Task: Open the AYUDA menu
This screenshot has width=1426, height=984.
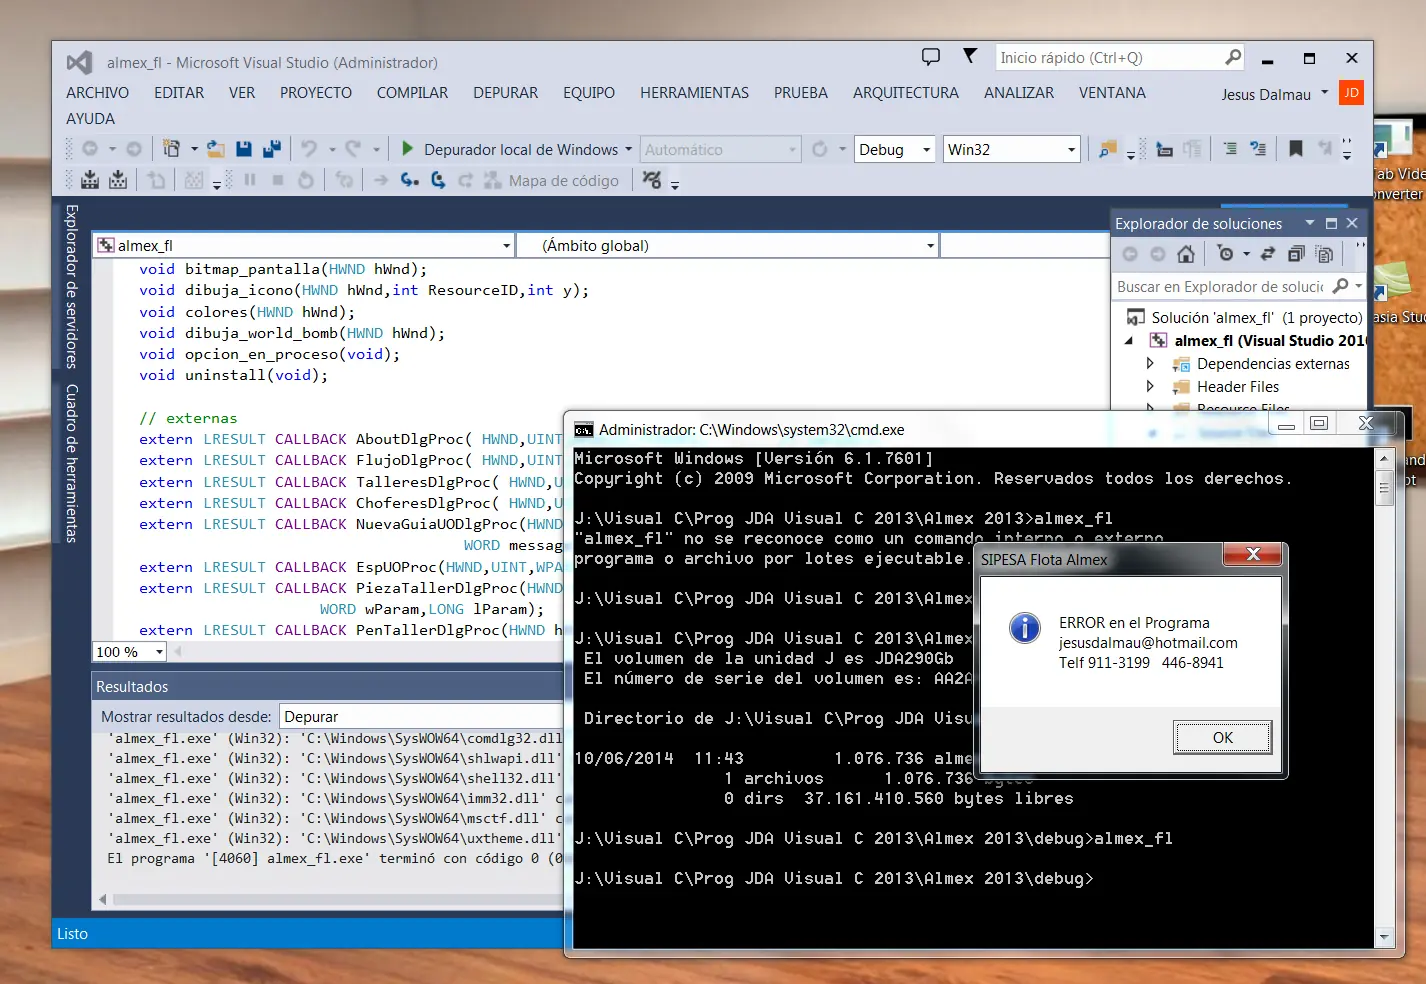Action: (90, 118)
